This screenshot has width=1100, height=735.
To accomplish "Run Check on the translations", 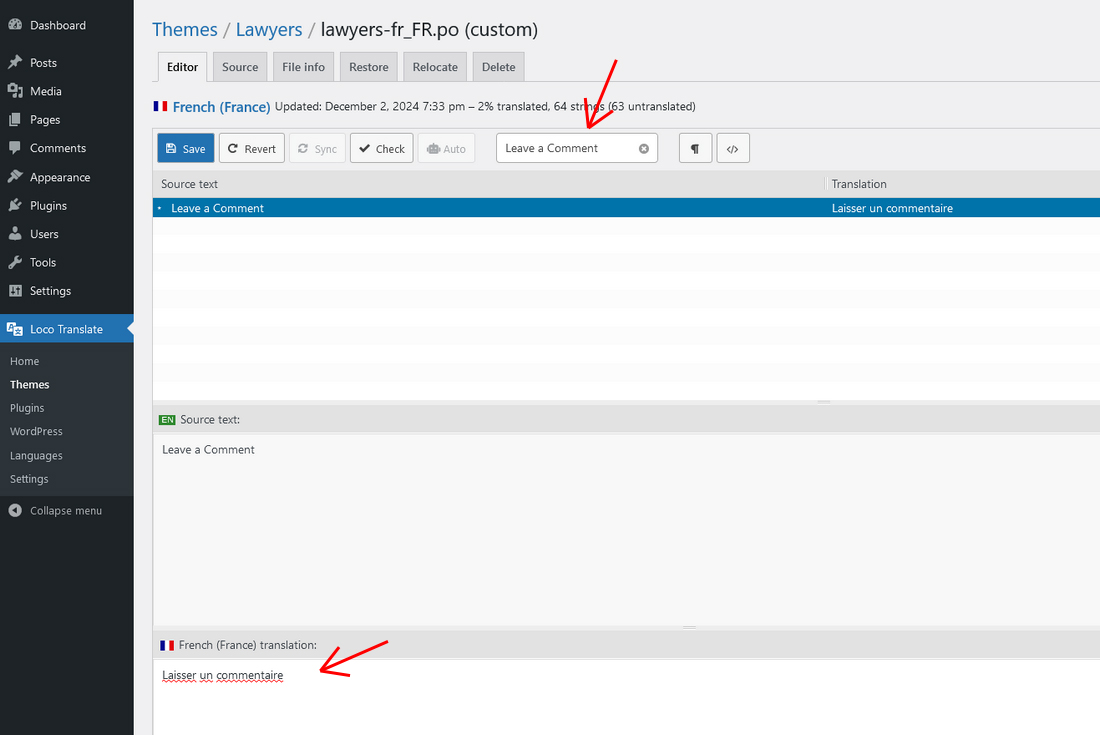I will [381, 147].
